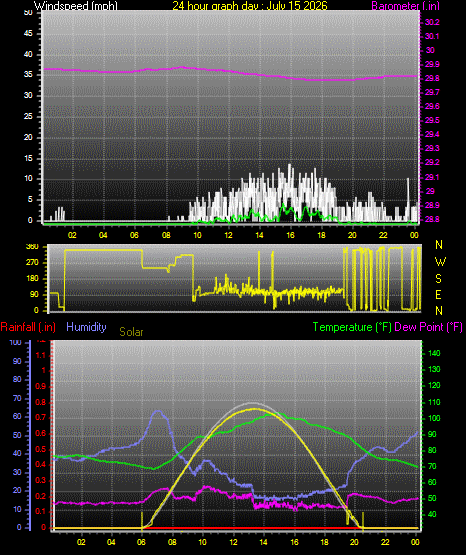Click the 45 mph windspeed scale value

(x=28, y=34)
